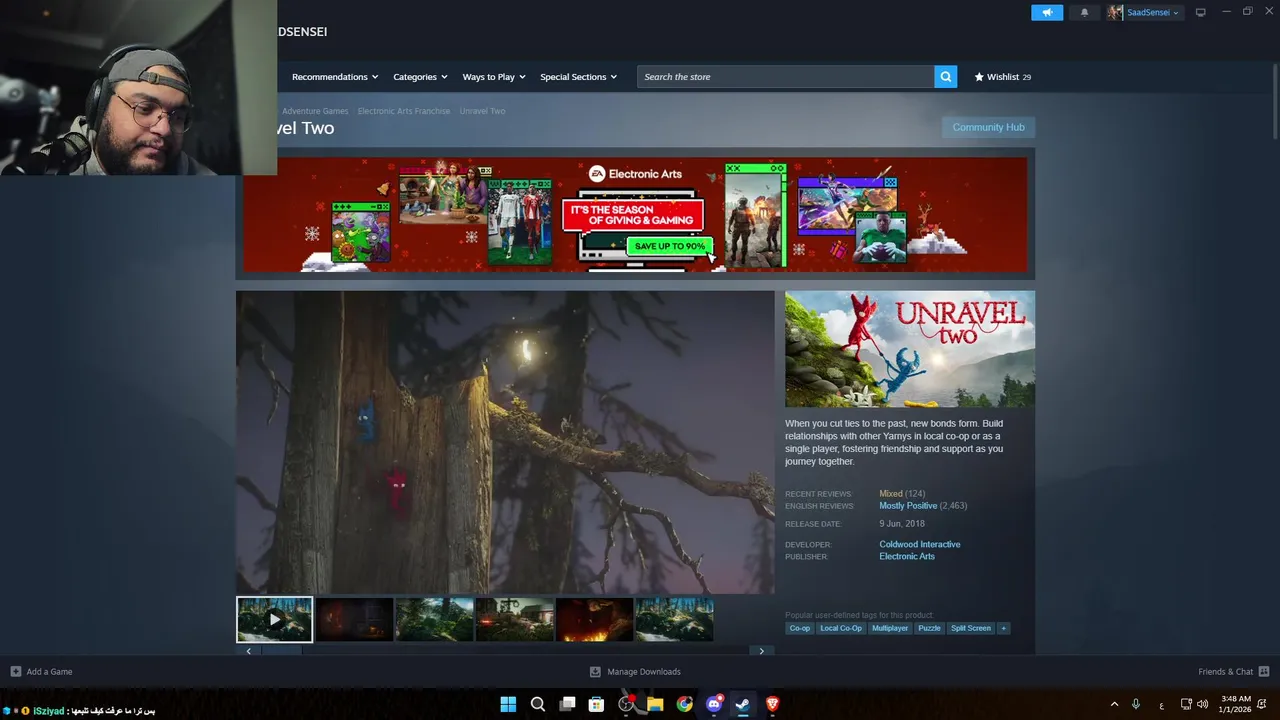Click the Friends & Chat icon

click(1264, 671)
